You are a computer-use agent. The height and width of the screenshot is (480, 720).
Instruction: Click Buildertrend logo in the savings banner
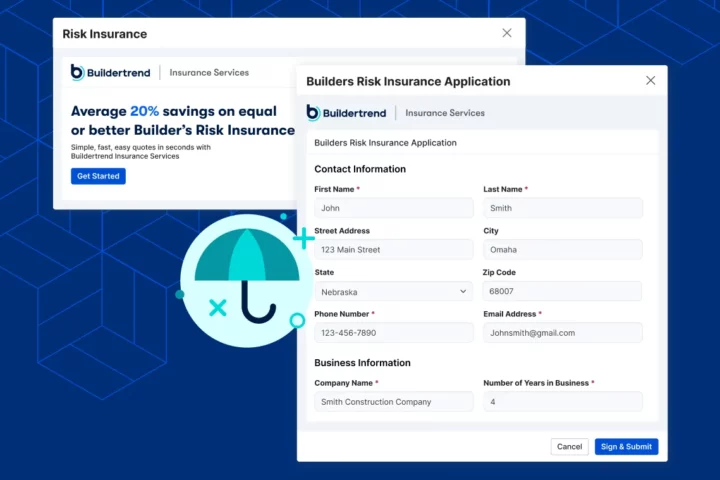coord(110,72)
